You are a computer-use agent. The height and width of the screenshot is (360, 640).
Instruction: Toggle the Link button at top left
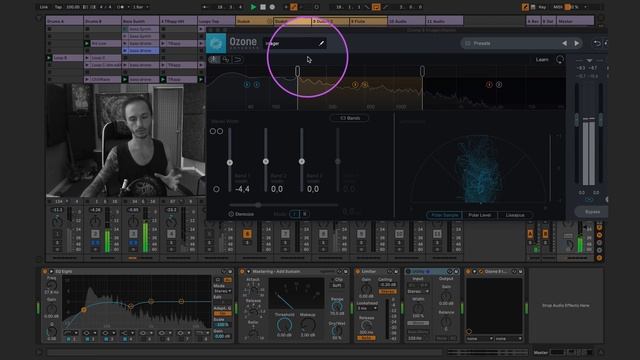[x=44, y=7]
